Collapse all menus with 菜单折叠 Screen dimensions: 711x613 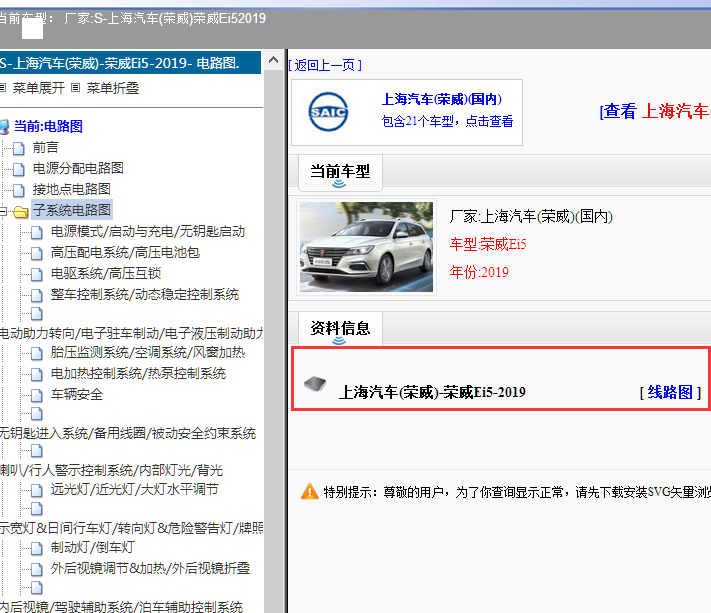pyautogui.click(x=112, y=88)
